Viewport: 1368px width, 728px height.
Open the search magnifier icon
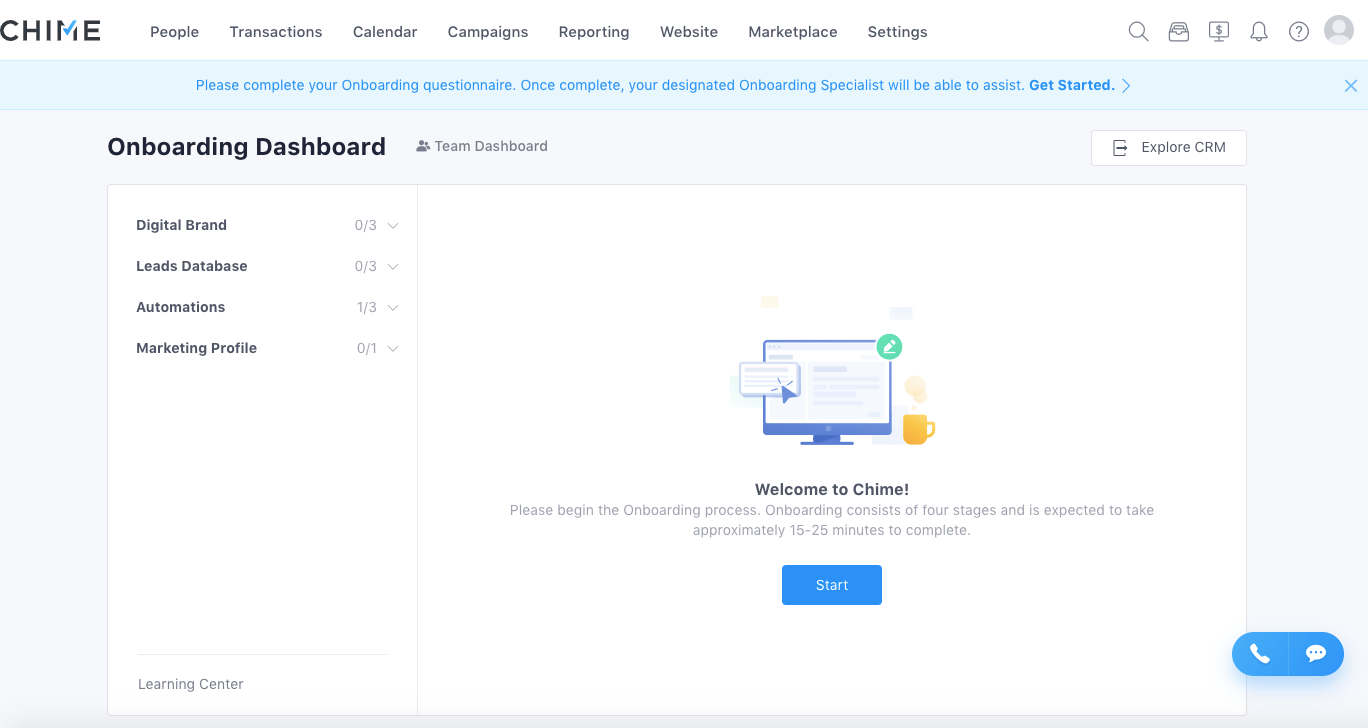point(1138,32)
